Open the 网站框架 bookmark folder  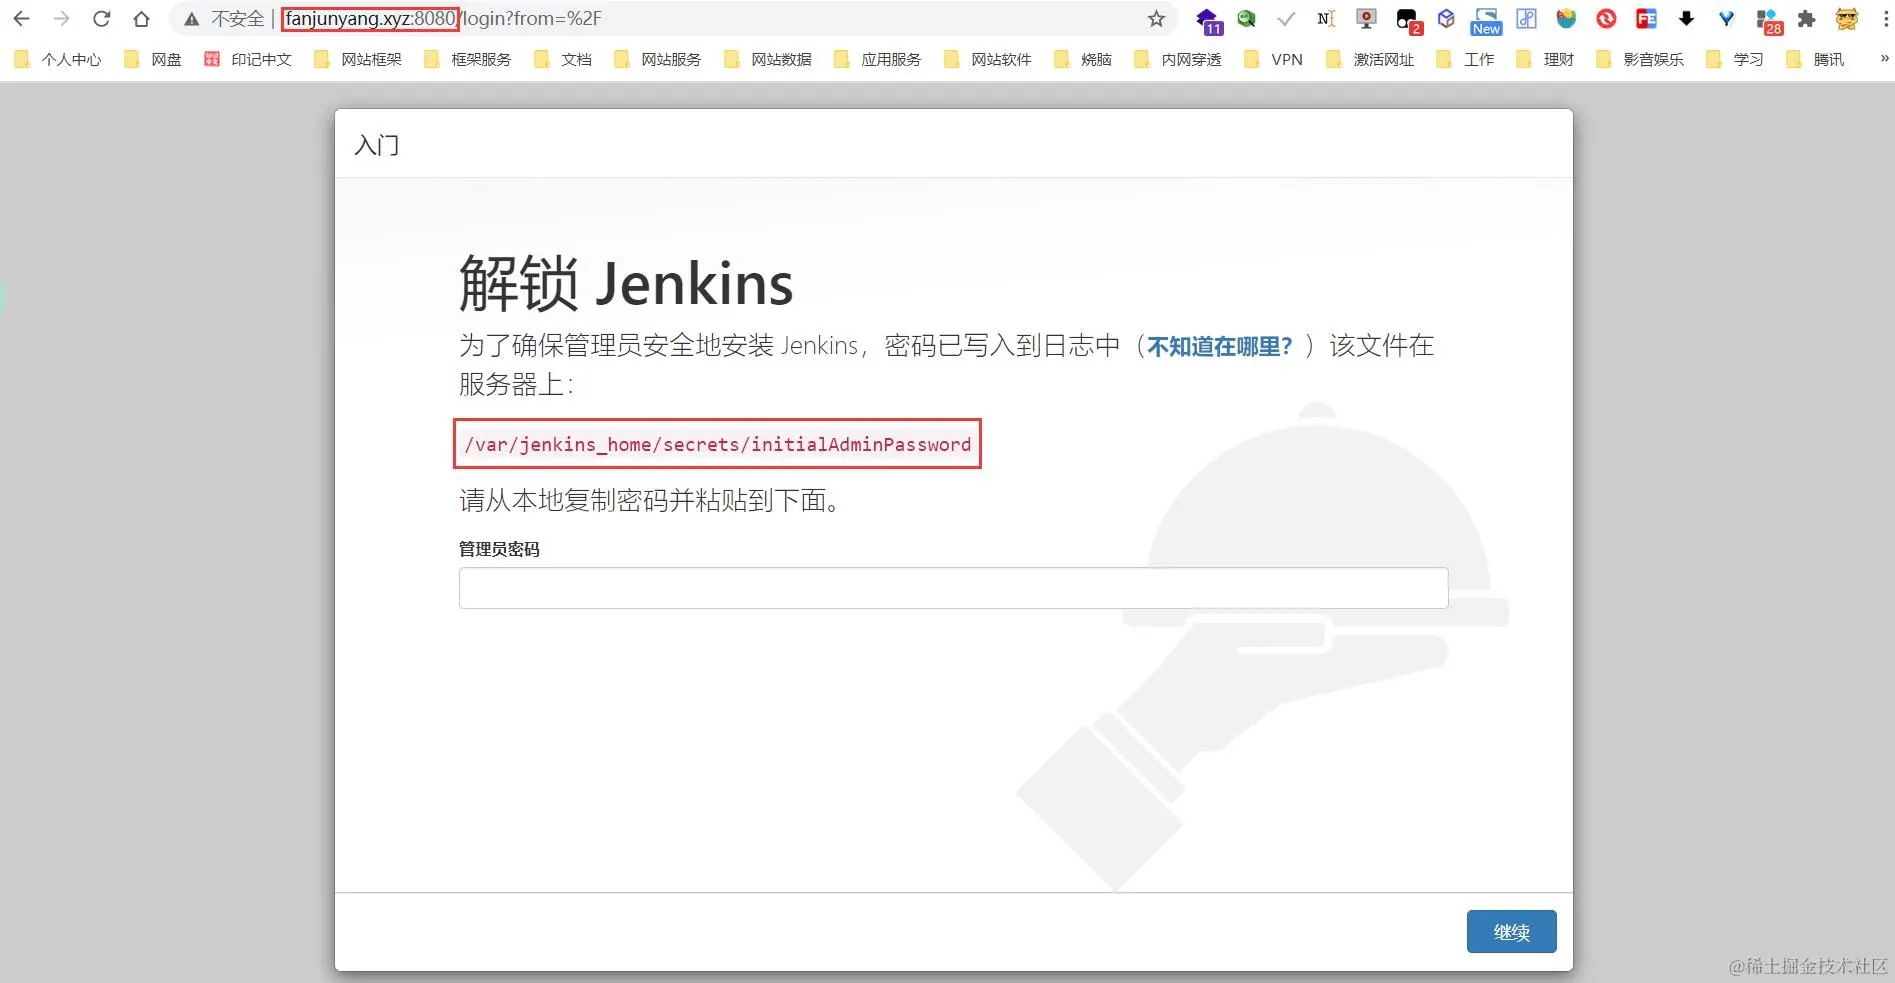coord(358,60)
